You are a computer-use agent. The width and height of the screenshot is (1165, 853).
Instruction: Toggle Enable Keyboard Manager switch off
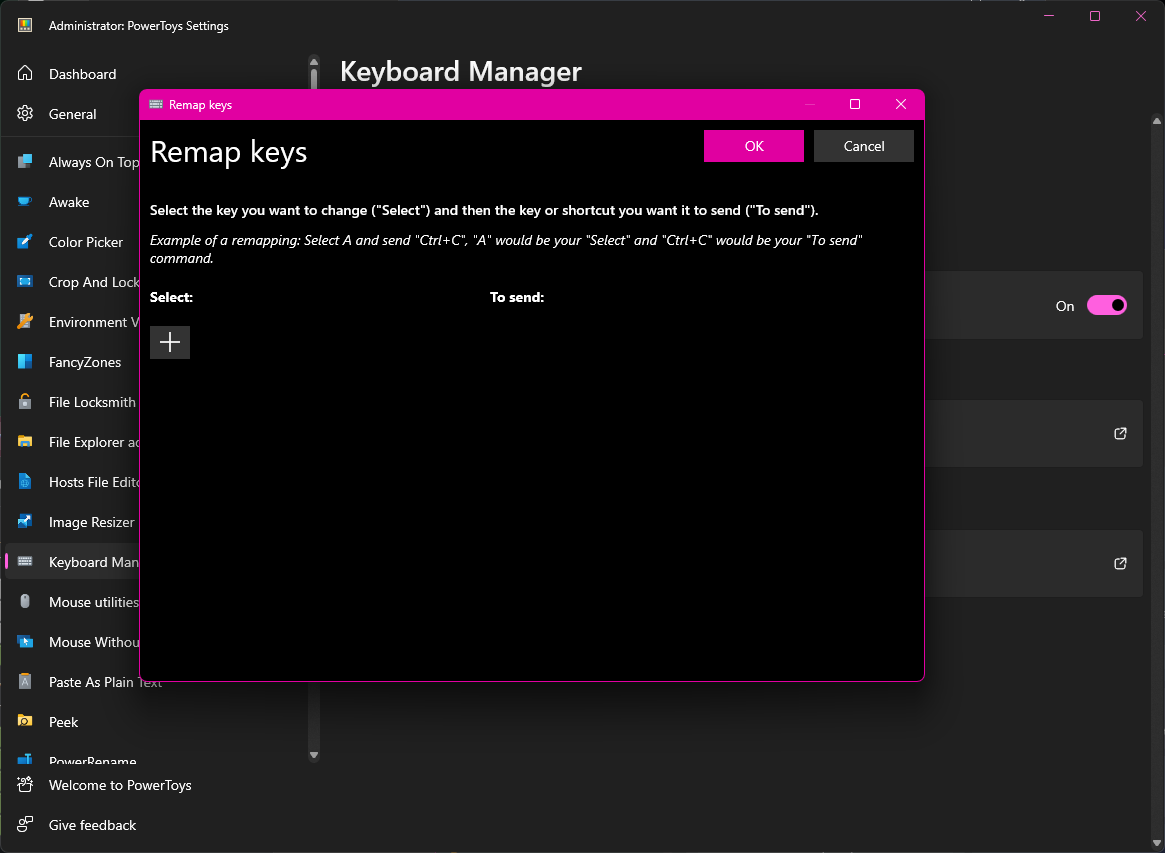pyautogui.click(x=1107, y=305)
